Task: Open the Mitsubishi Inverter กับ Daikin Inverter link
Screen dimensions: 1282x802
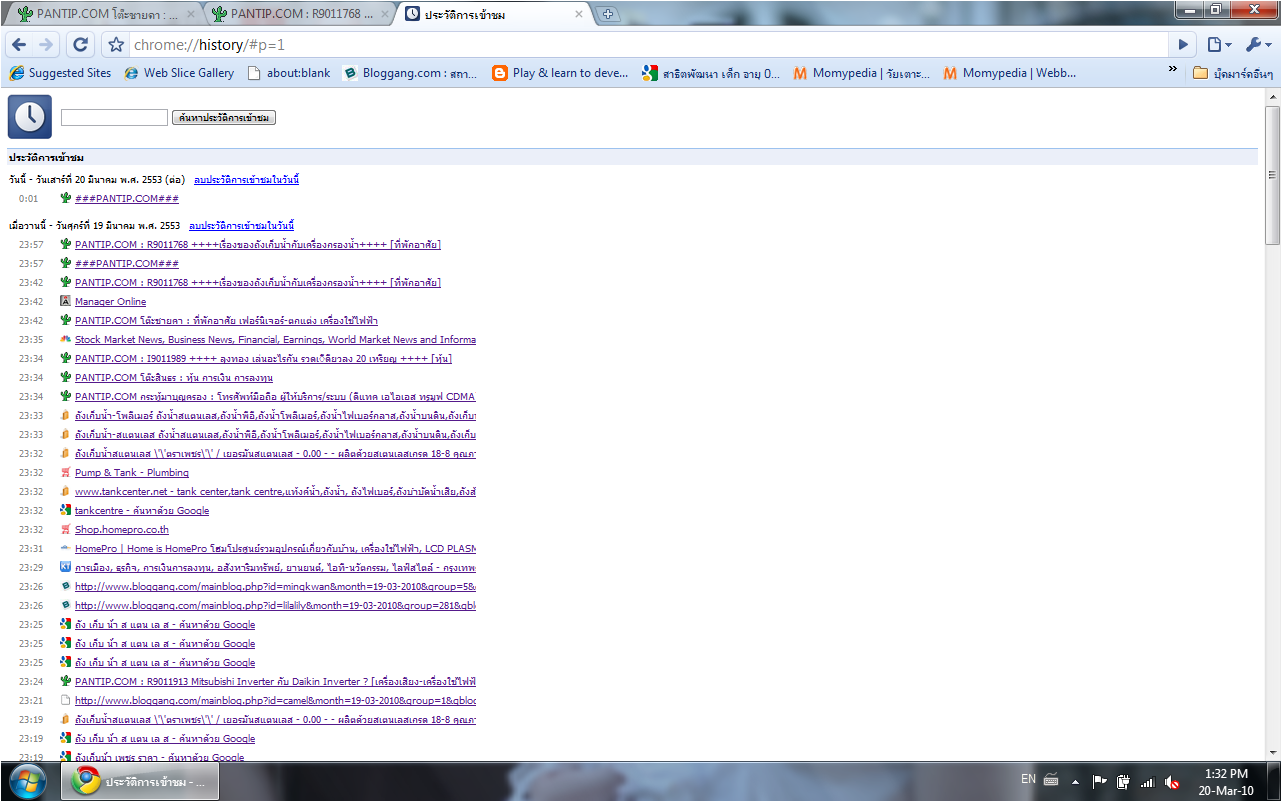Action: [275, 682]
